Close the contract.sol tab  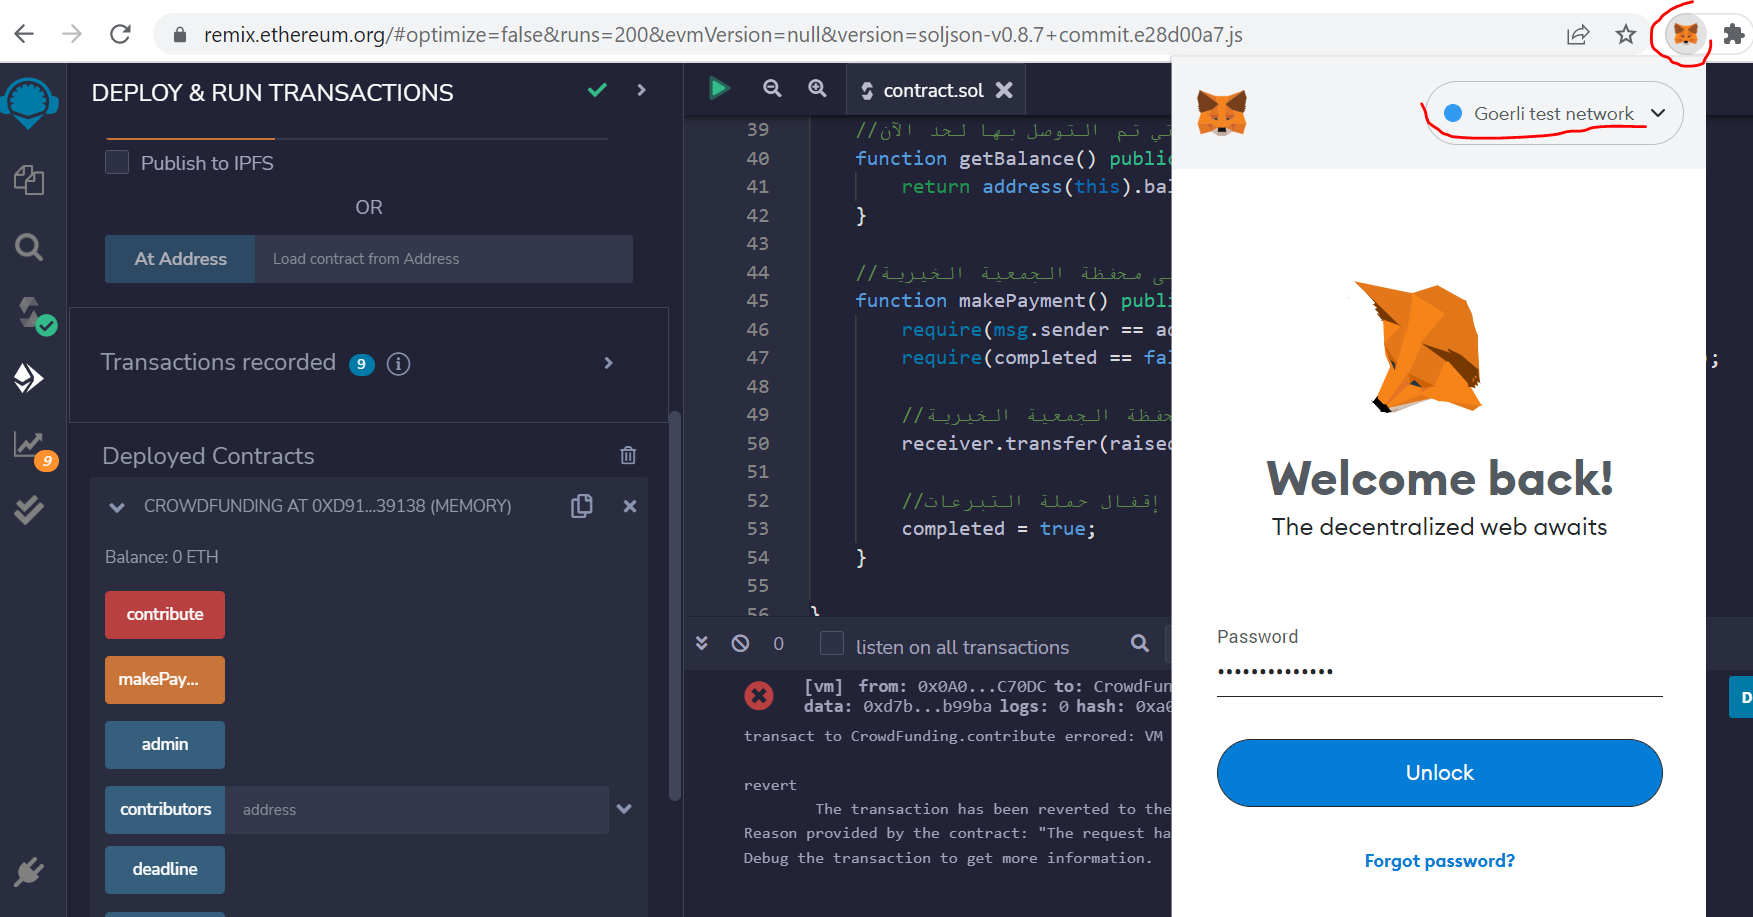[x=1005, y=90]
